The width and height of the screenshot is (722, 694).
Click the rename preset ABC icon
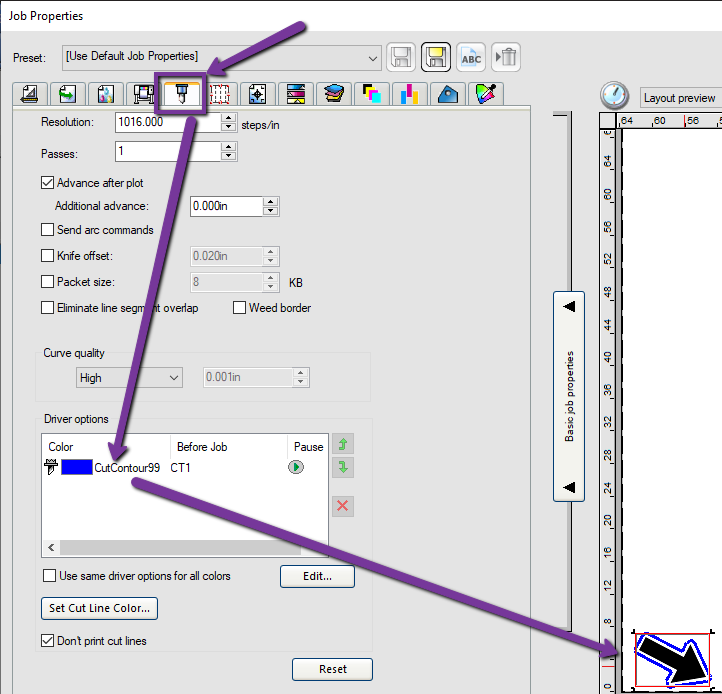pyautogui.click(x=470, y=57)
